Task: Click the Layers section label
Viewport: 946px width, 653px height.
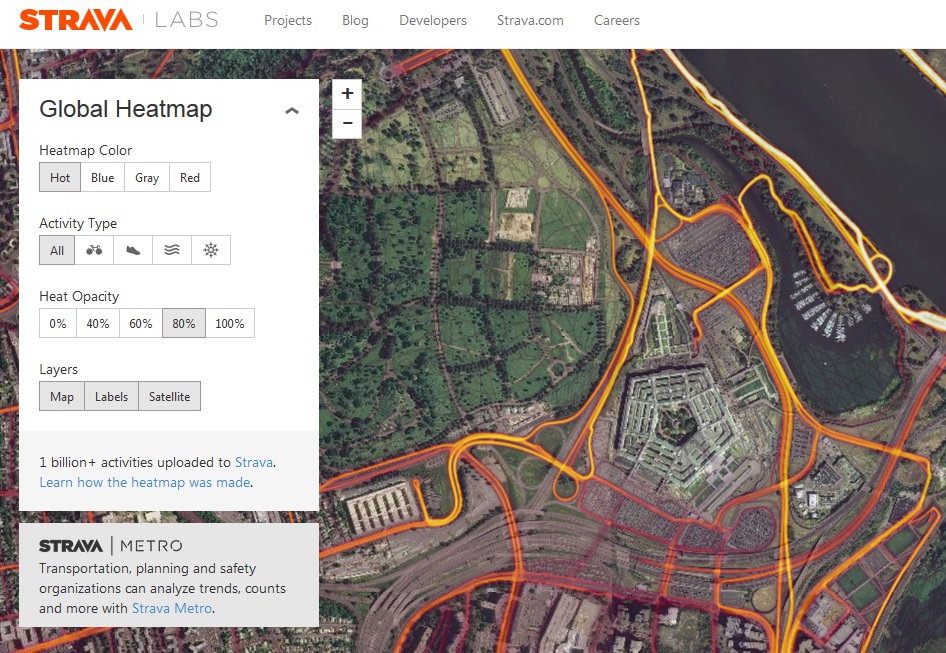Action: click(x=59, y=369)
